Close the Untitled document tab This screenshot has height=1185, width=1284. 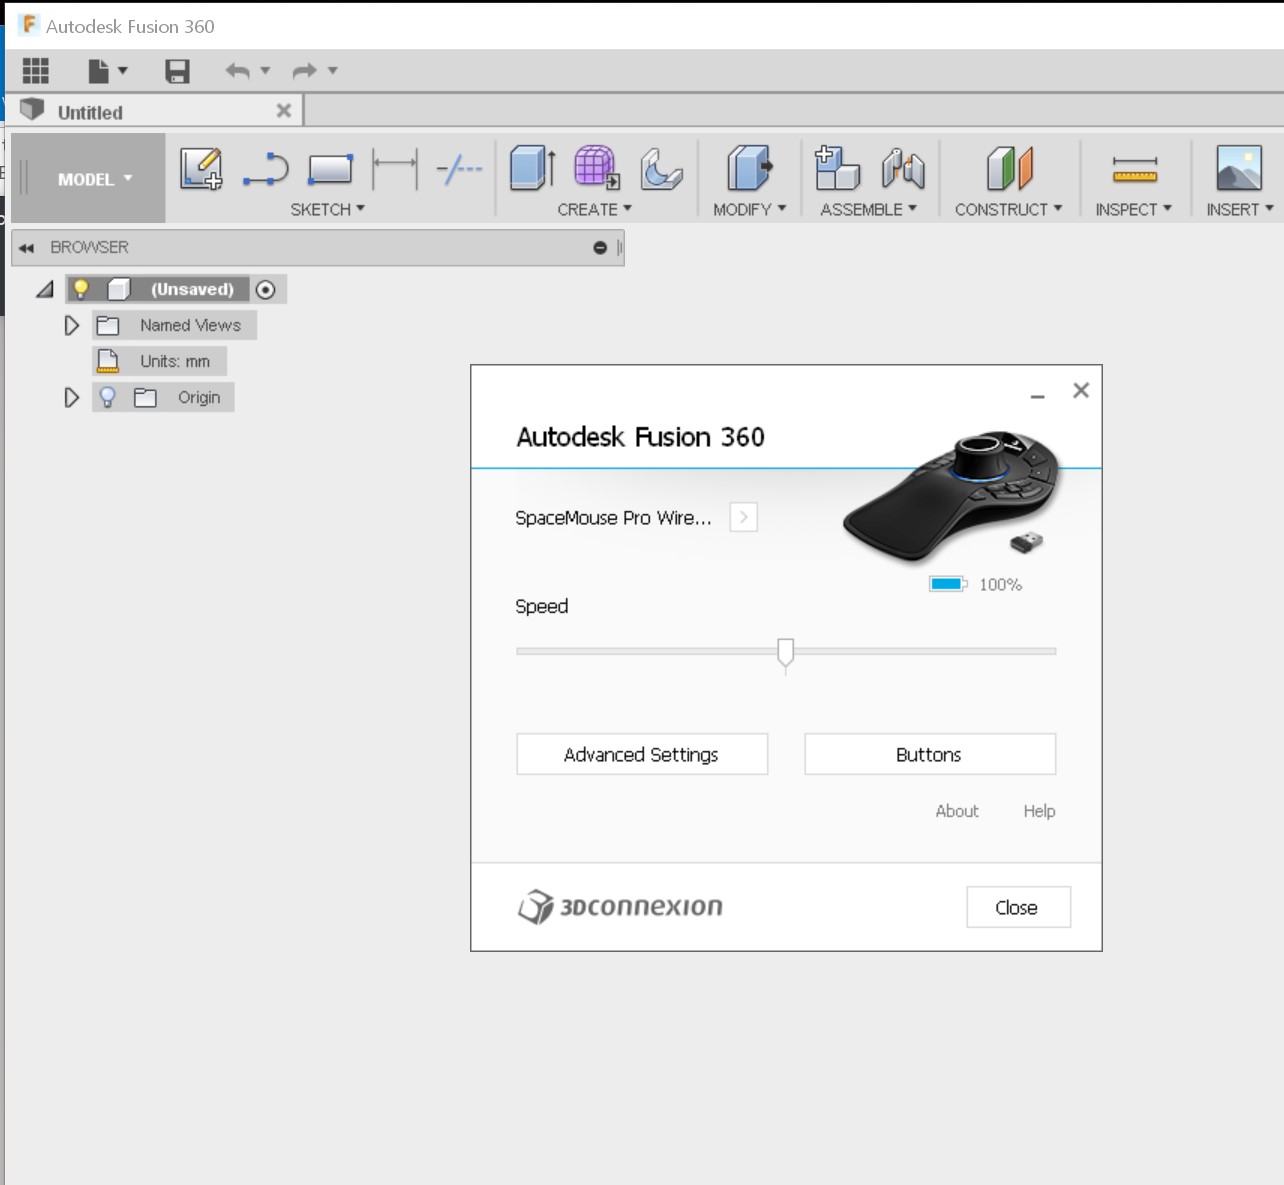coord(284,110)
